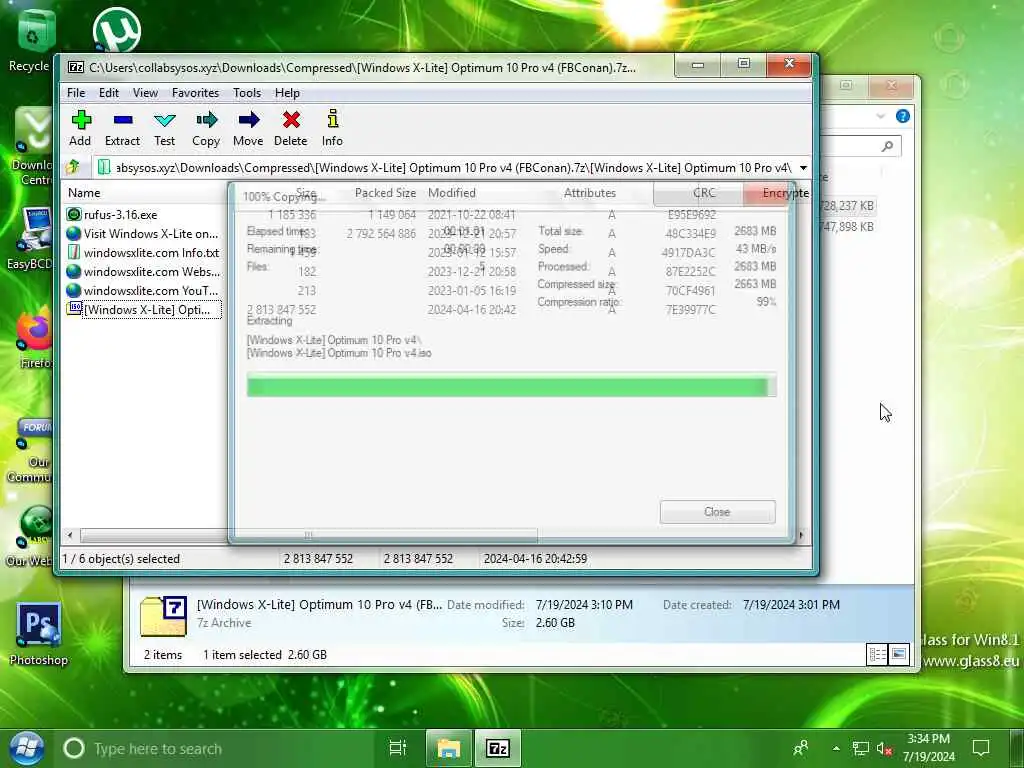
Task: Sort by the Attributes column header
Action: coord(590,193)
